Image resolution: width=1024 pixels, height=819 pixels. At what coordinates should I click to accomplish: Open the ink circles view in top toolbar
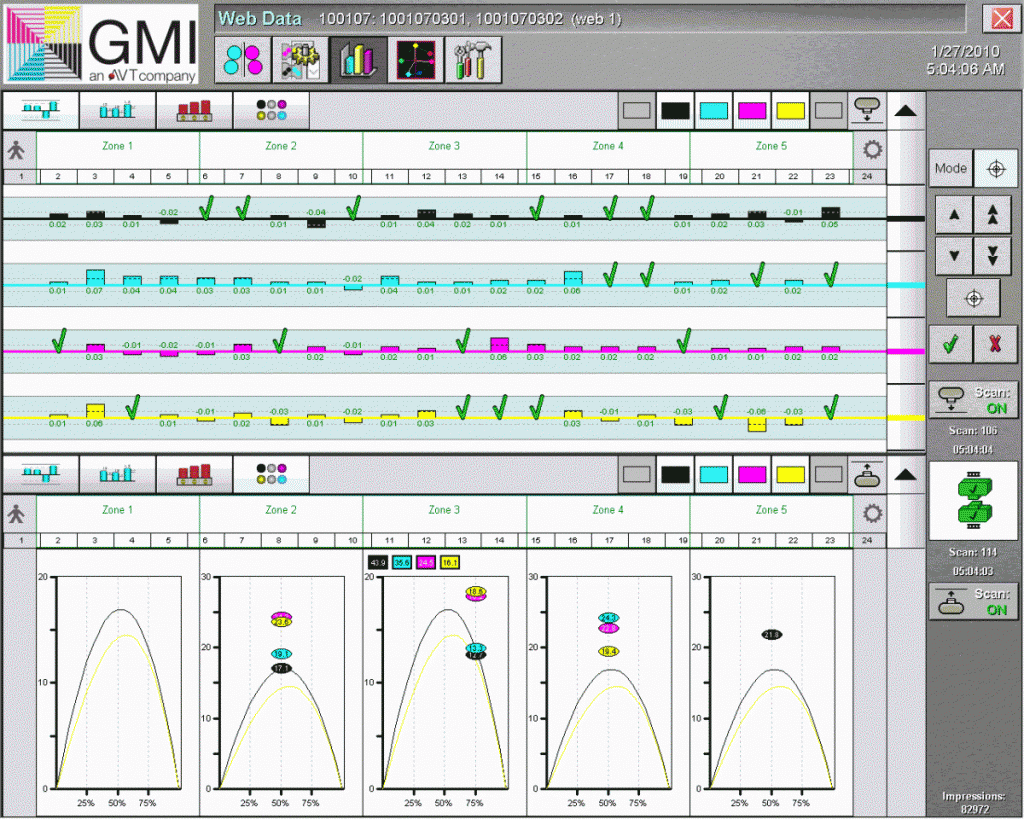point(243,59)
